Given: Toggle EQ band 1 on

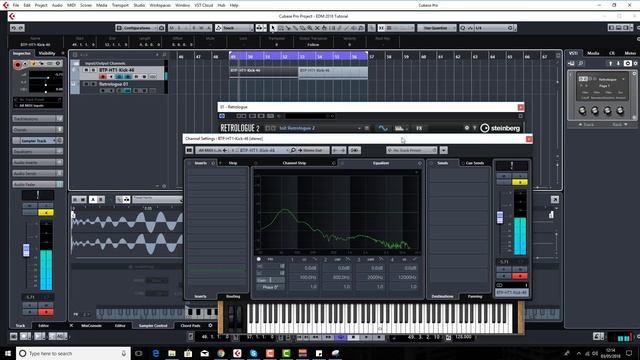Looking at the screenshot, I should tap(292, 260).
